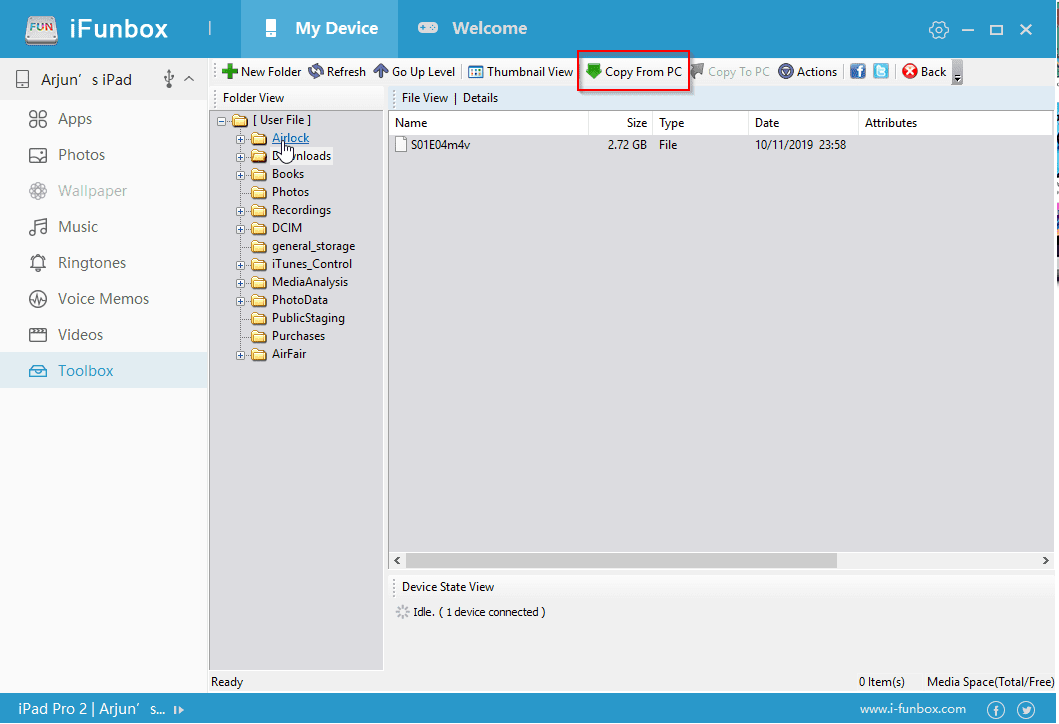Select the PublicStaging folder

[308, 317]
